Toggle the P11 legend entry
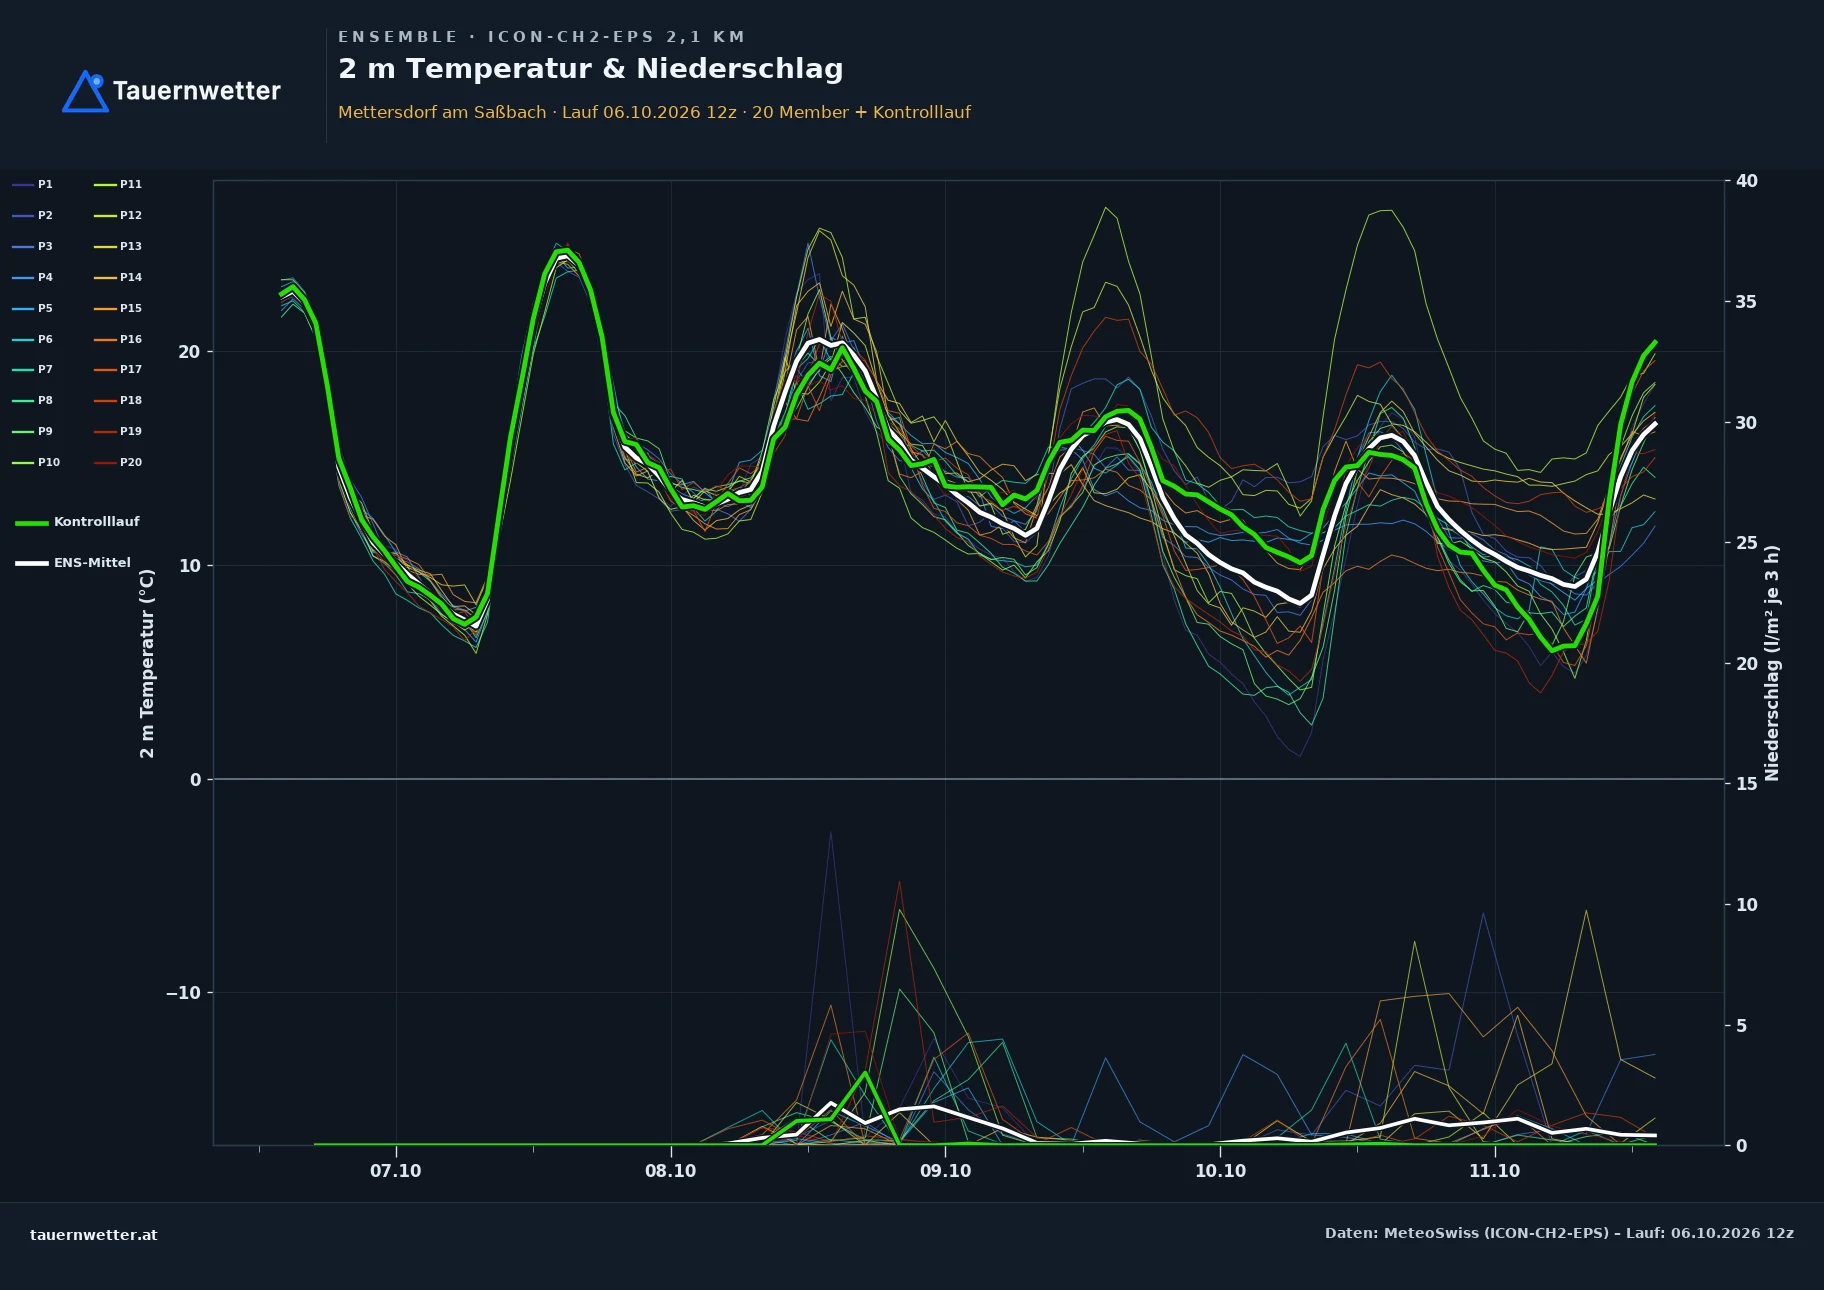1824x1290 pixels. [x=118, y=184]
